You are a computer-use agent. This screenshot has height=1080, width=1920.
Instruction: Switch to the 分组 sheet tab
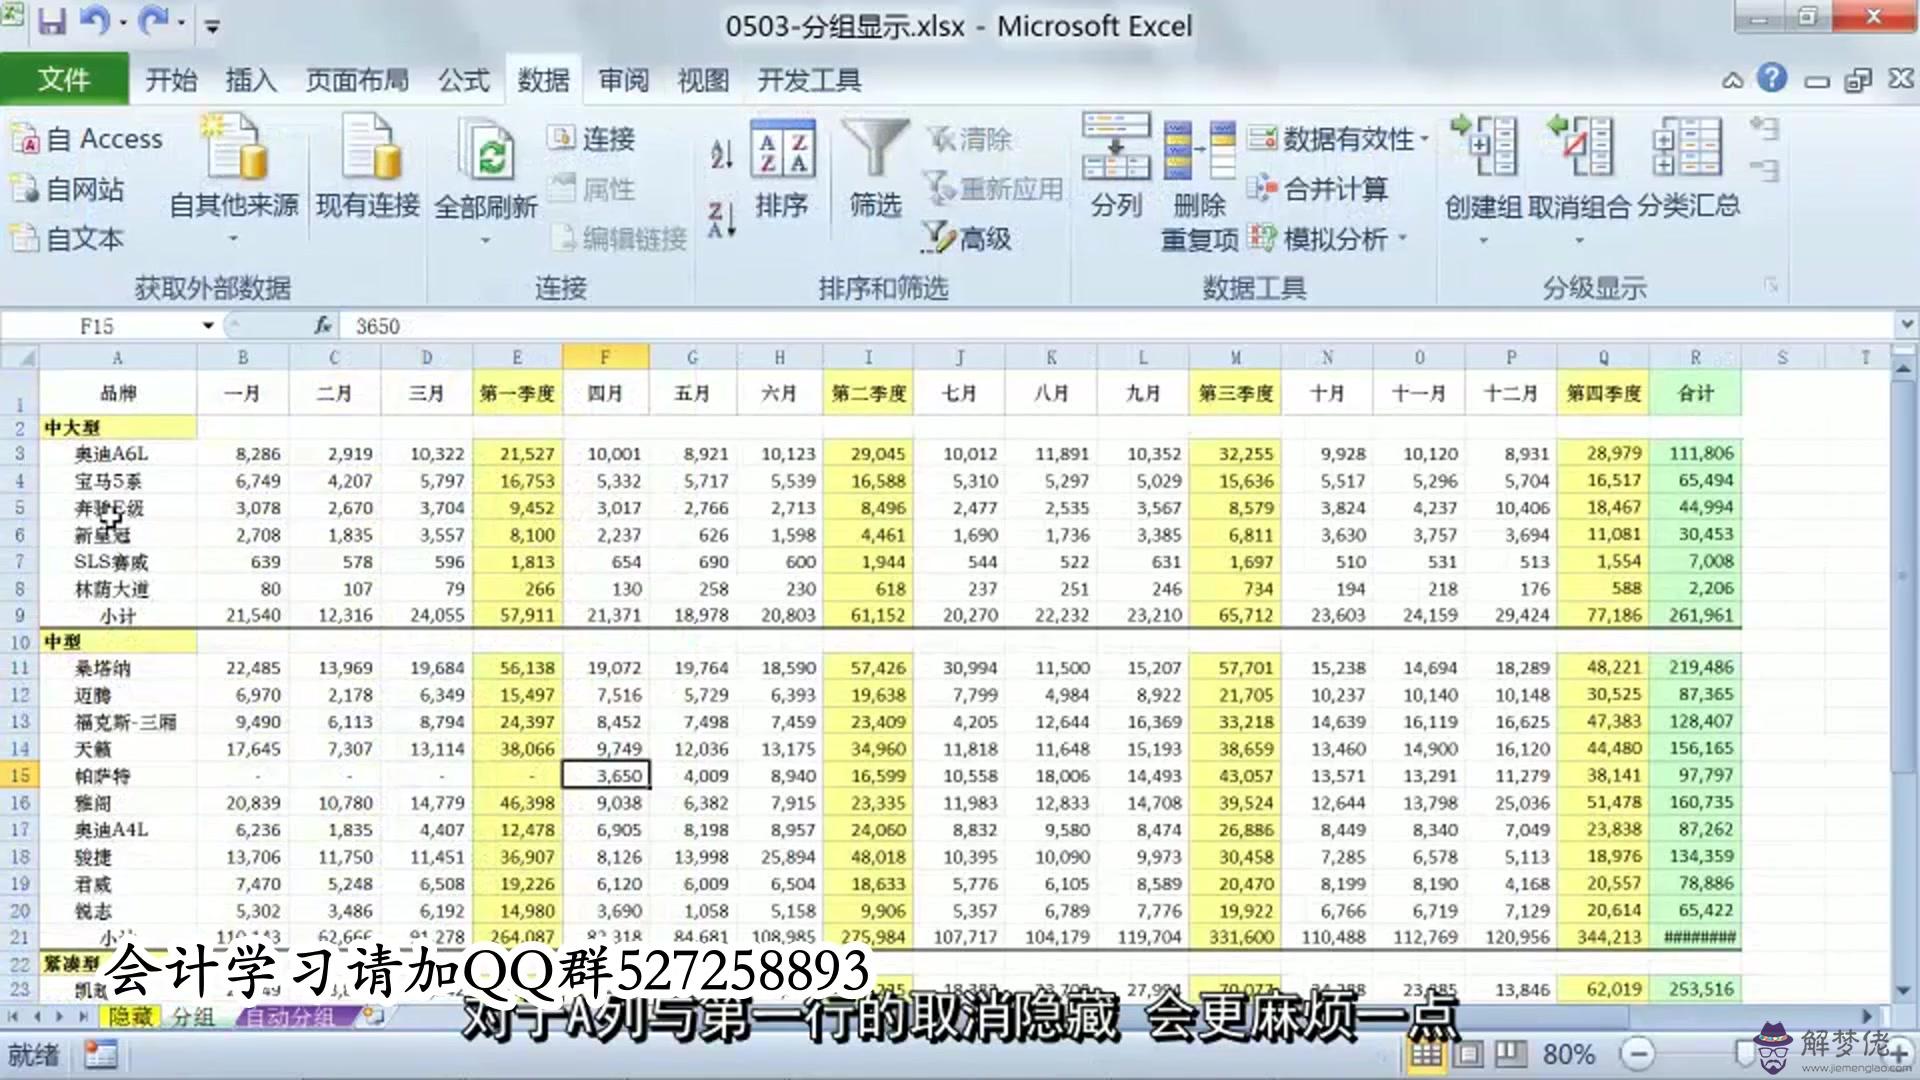tap(194, 1017)
